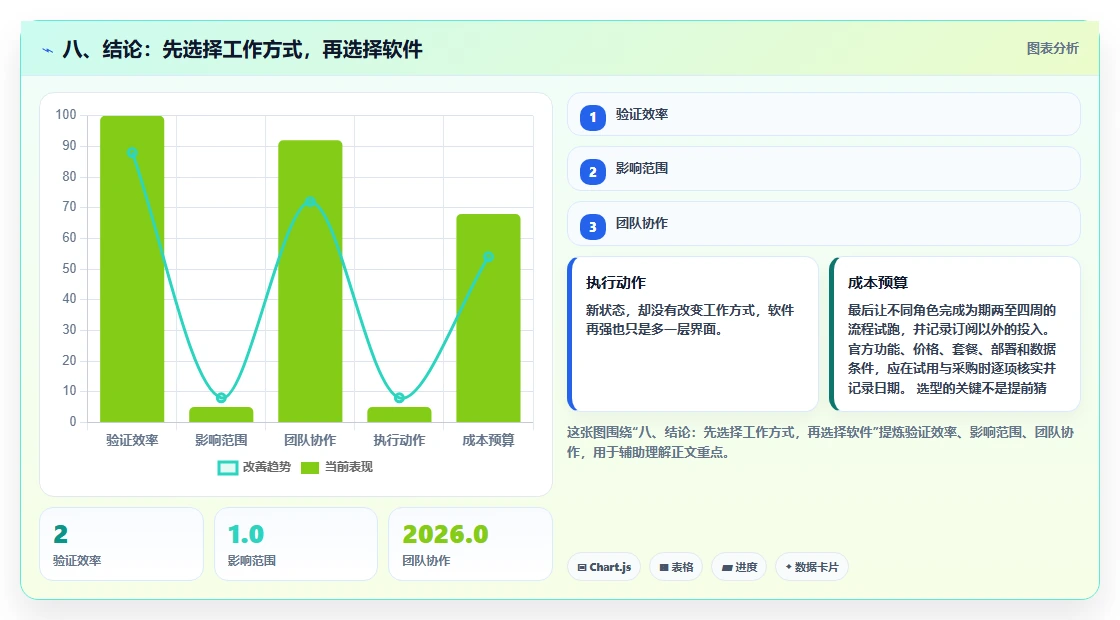Click the 执行动作 x-axis label

tap(399, 440)
